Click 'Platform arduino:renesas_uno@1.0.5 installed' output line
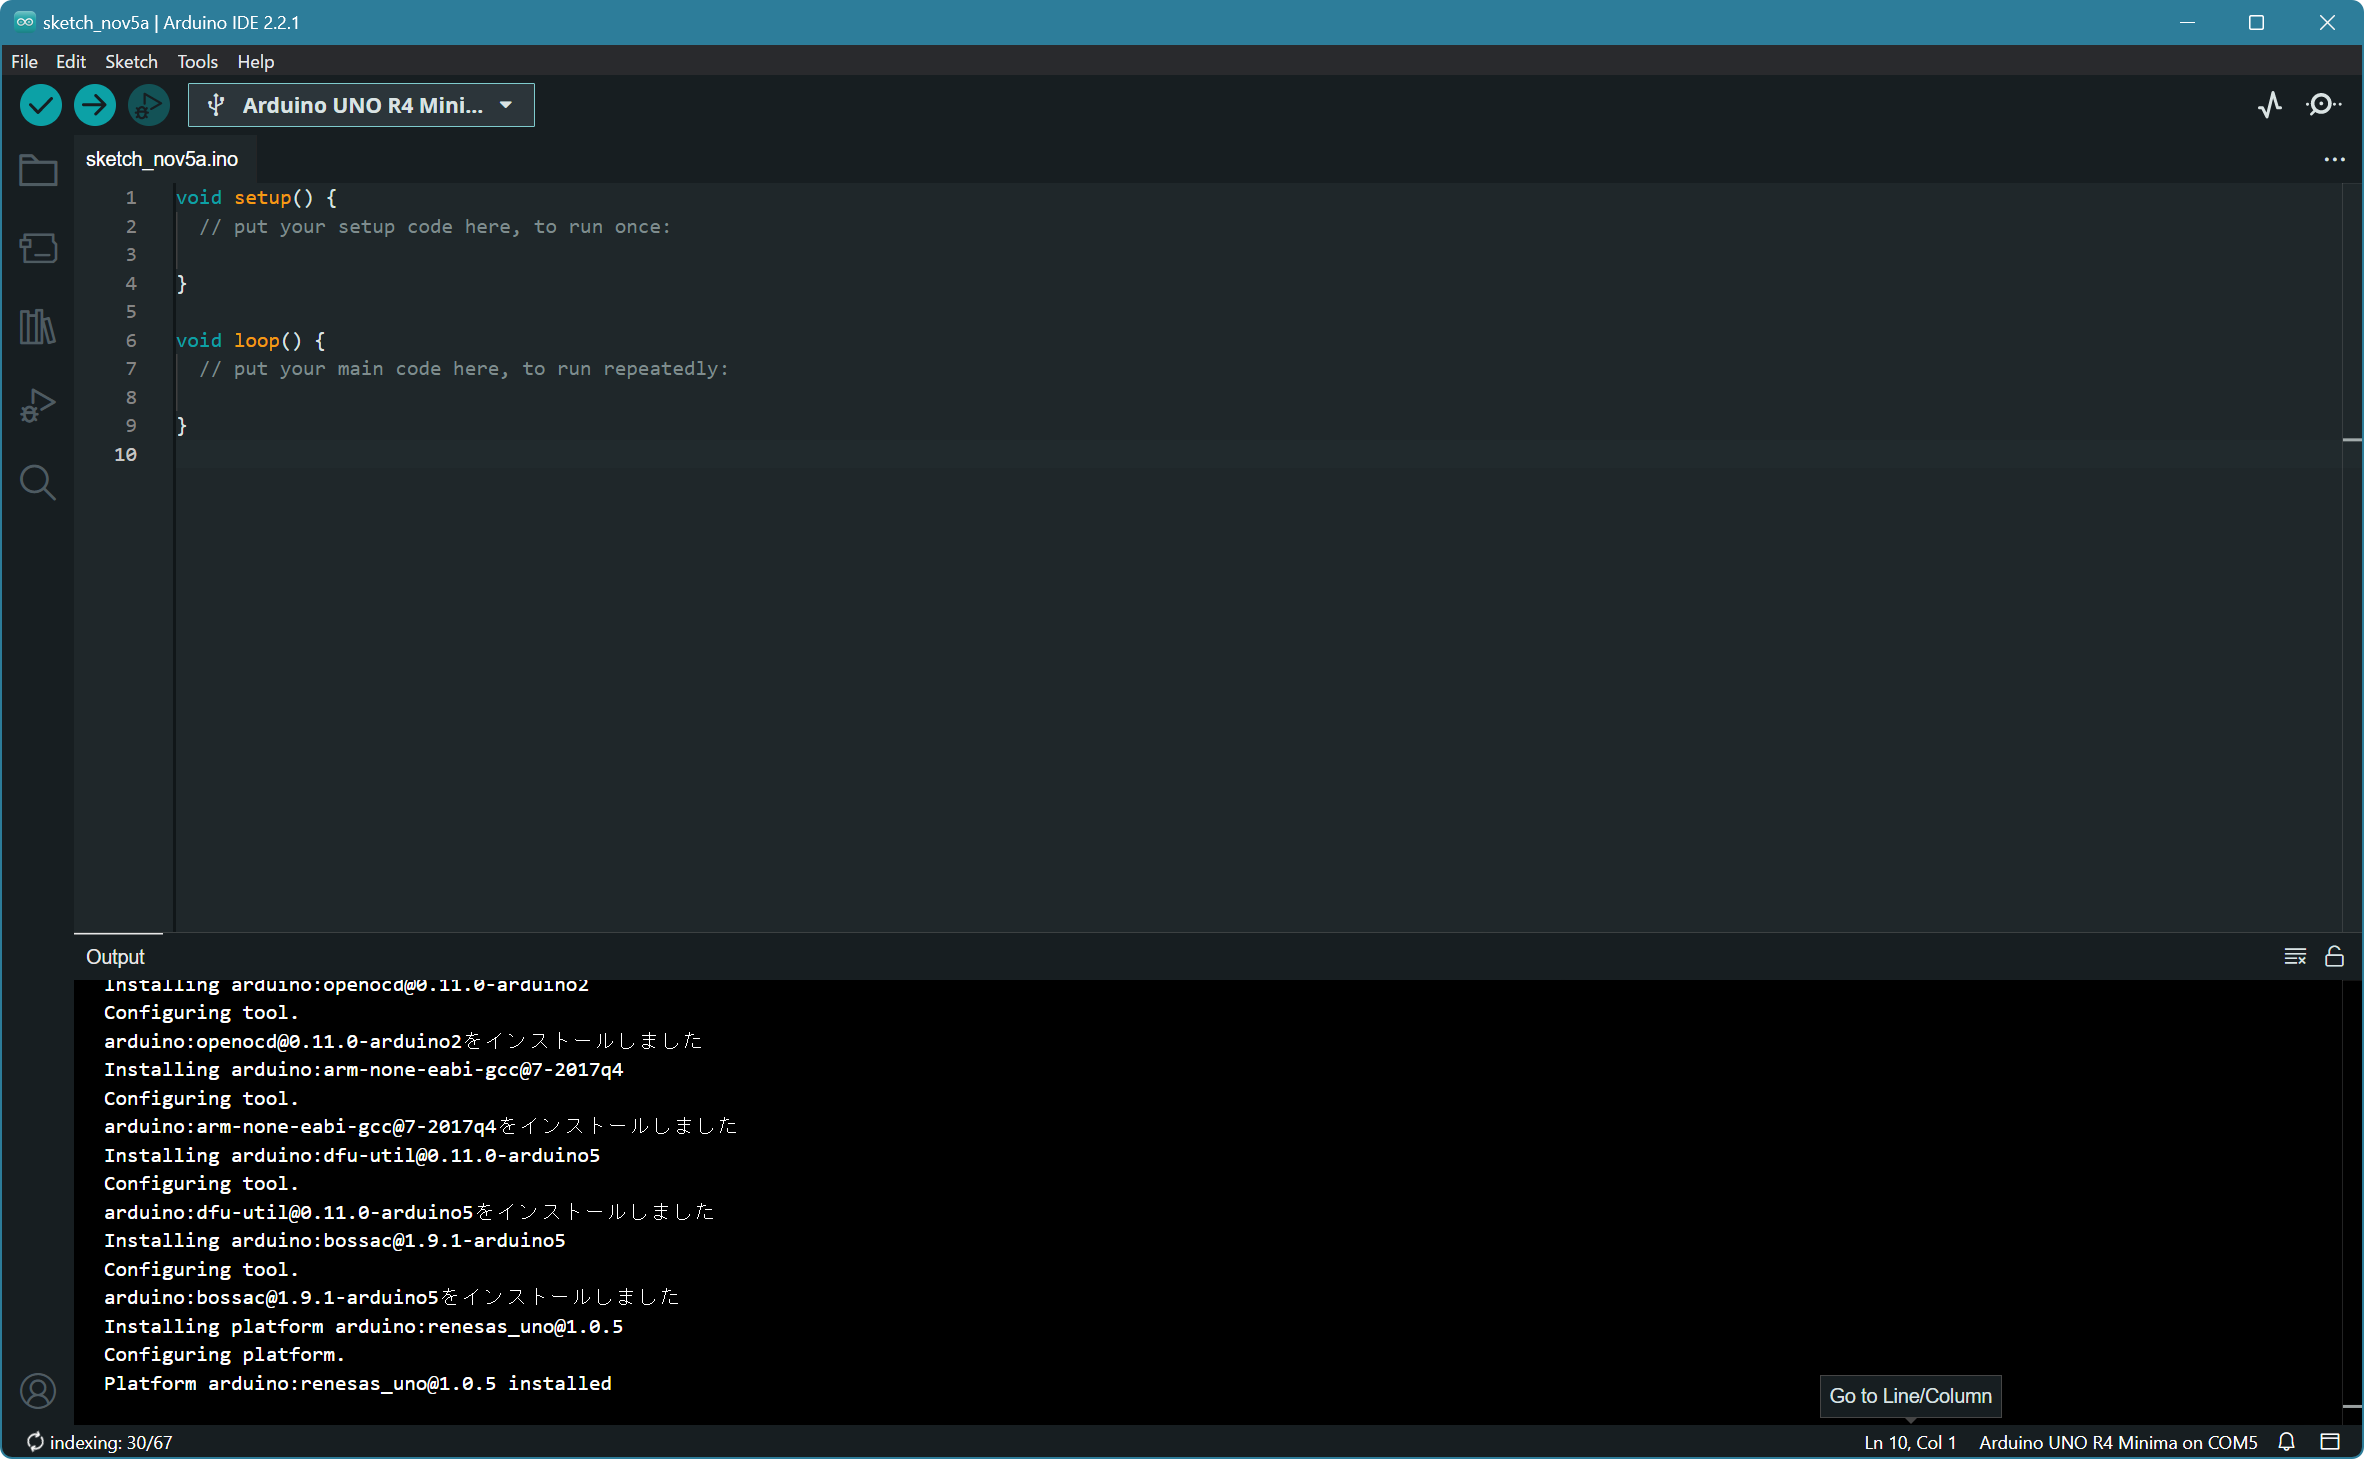Image resolution: width=2364 pixels, height=1459 pixels. [358, 1383]
